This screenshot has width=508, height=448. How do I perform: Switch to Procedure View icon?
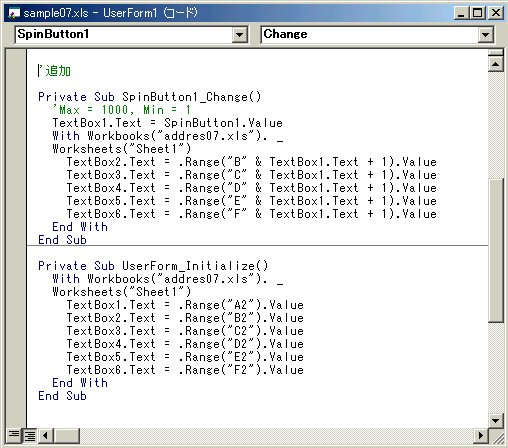coord(14,435)
